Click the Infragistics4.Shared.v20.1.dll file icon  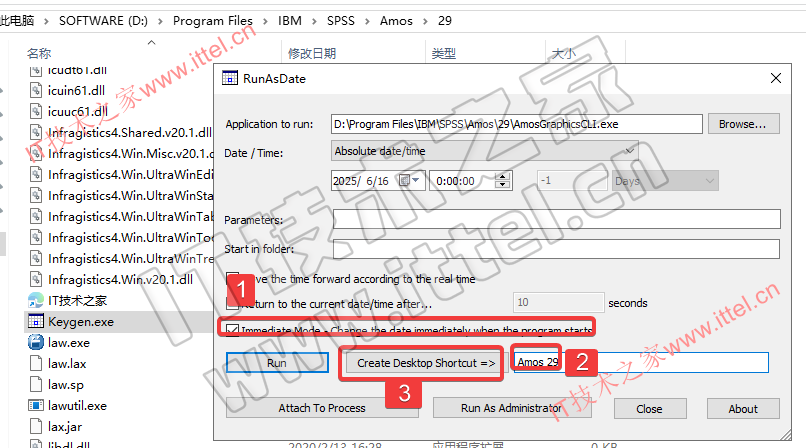click(35, 133)
